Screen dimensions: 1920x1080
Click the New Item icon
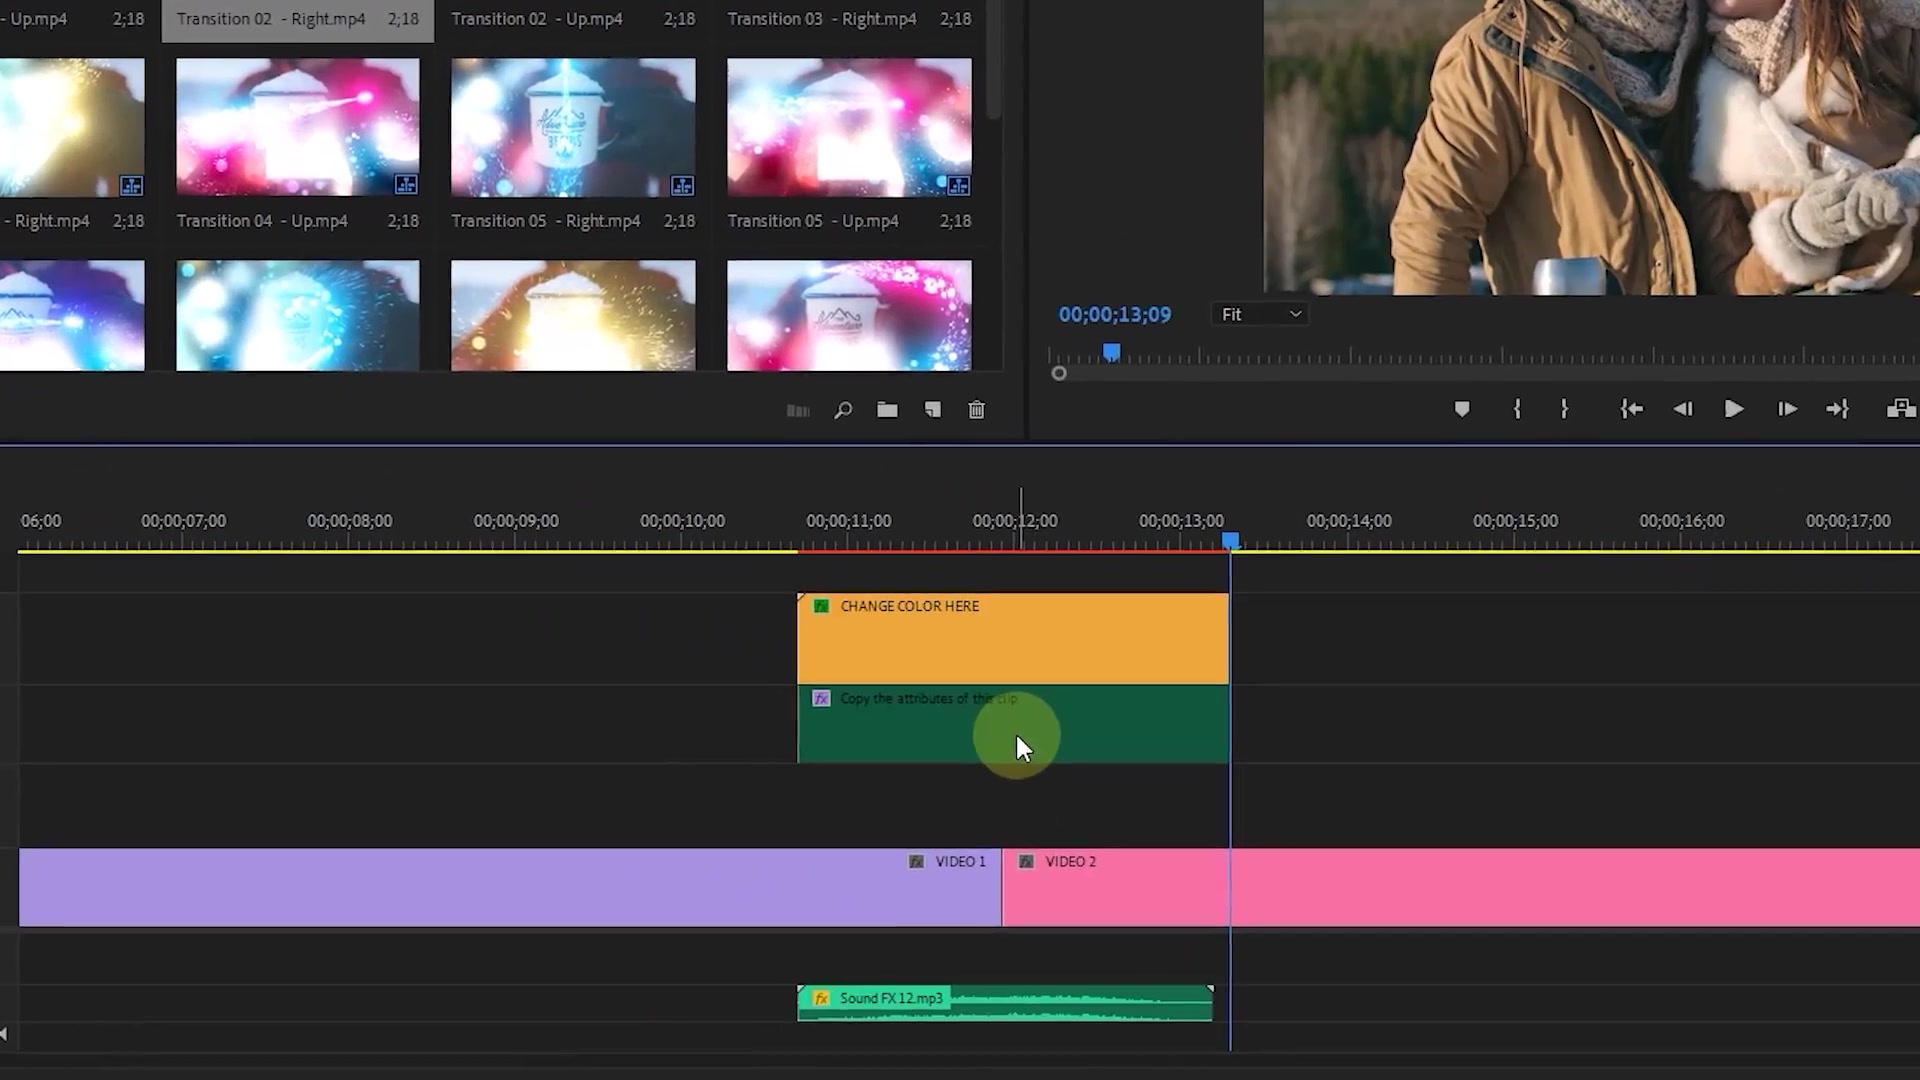point(933,410)
